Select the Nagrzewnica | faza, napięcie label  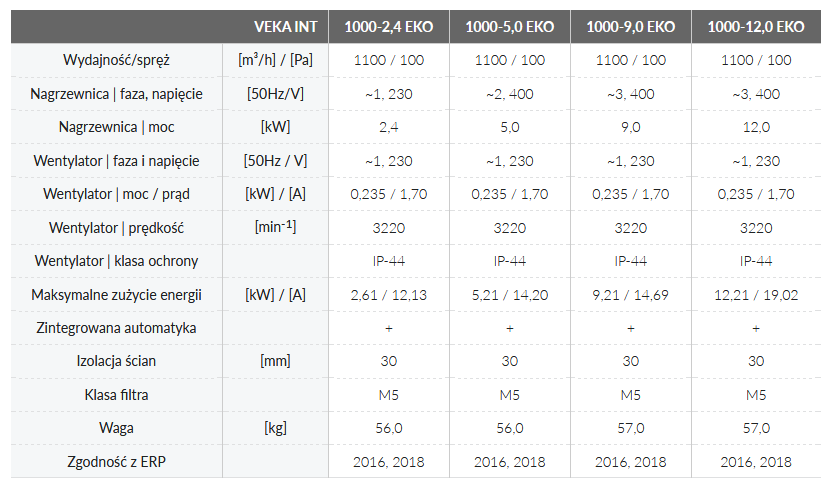[116, 94]
